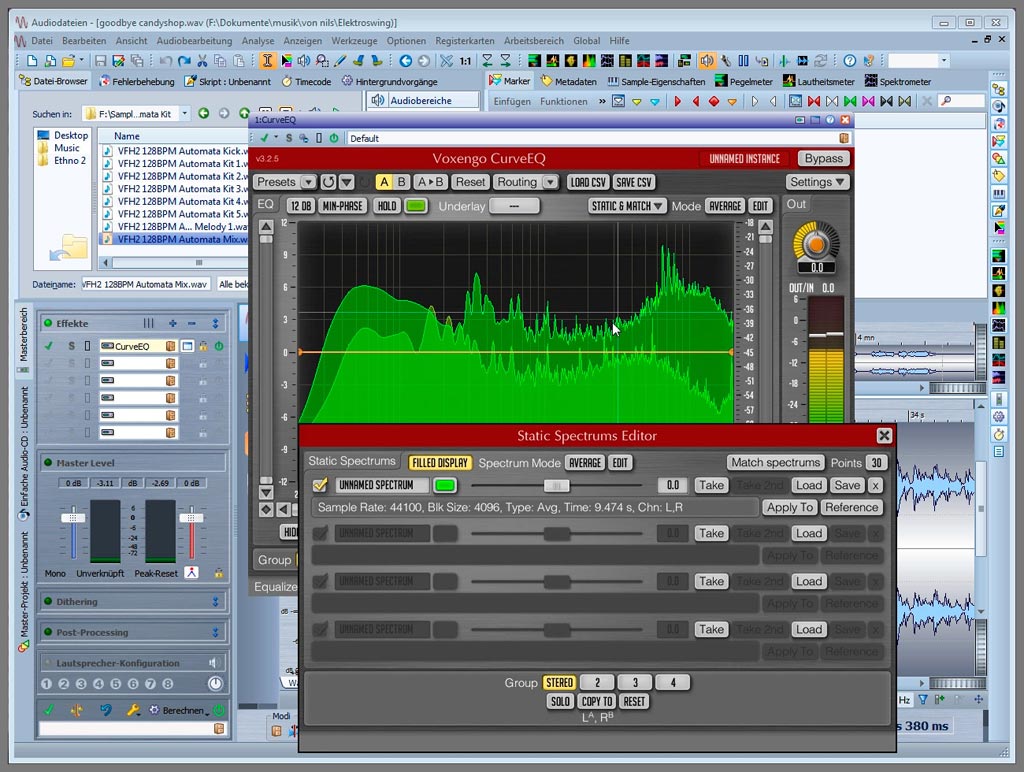Click the blue help question mark icon

(850, 61)
